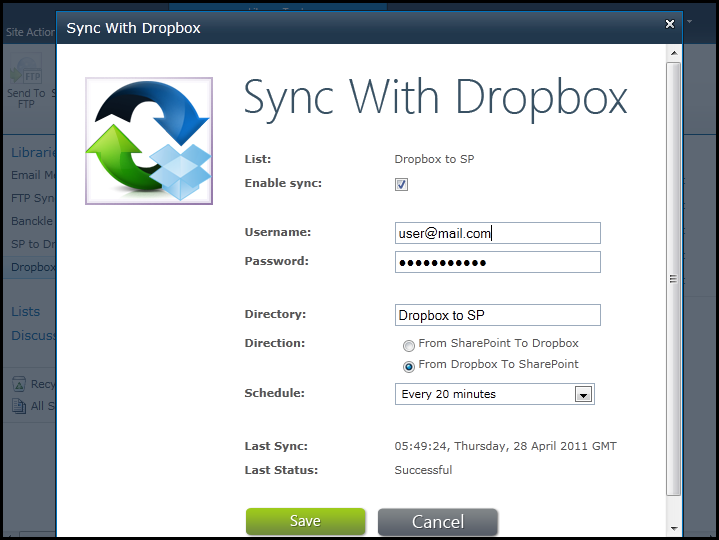
Task: Click the 'Dropbox to SP' list name text
Action: pos(434,159)
